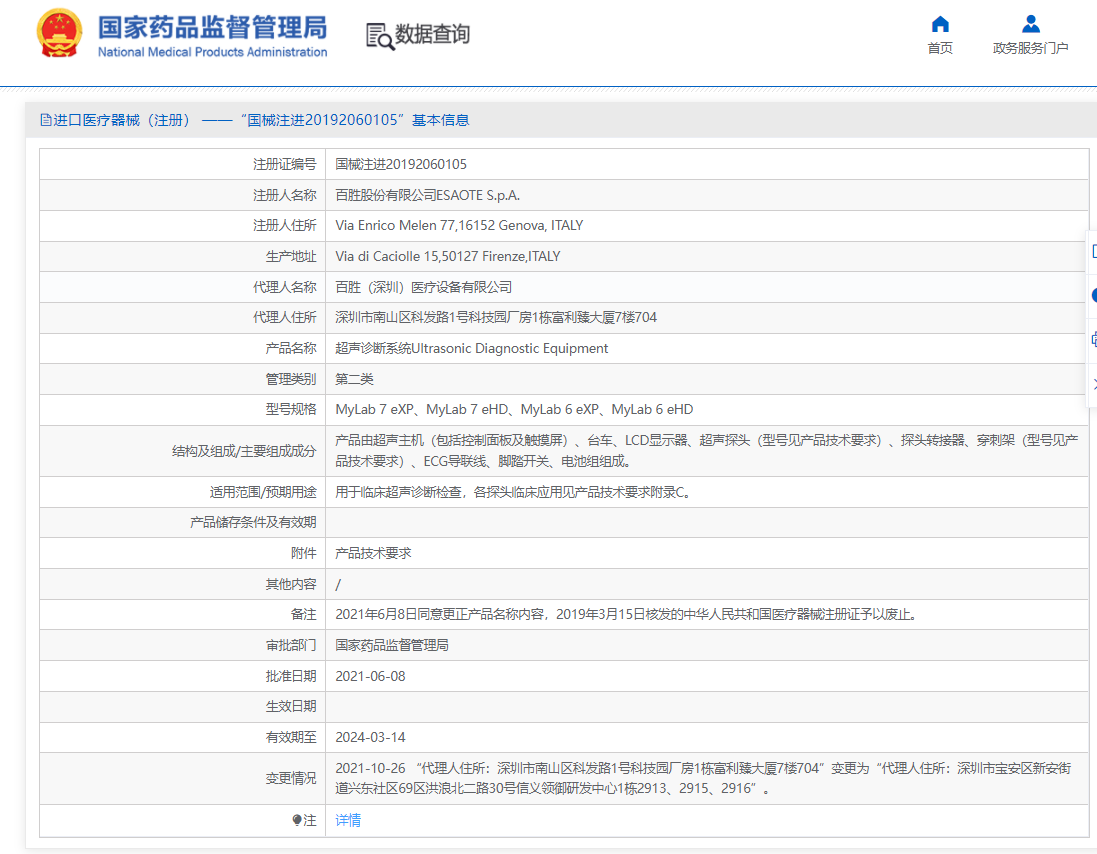The width and height of the screenshot is (1097, 854).
Task: Select the 第二类 value
Action: 354,379
